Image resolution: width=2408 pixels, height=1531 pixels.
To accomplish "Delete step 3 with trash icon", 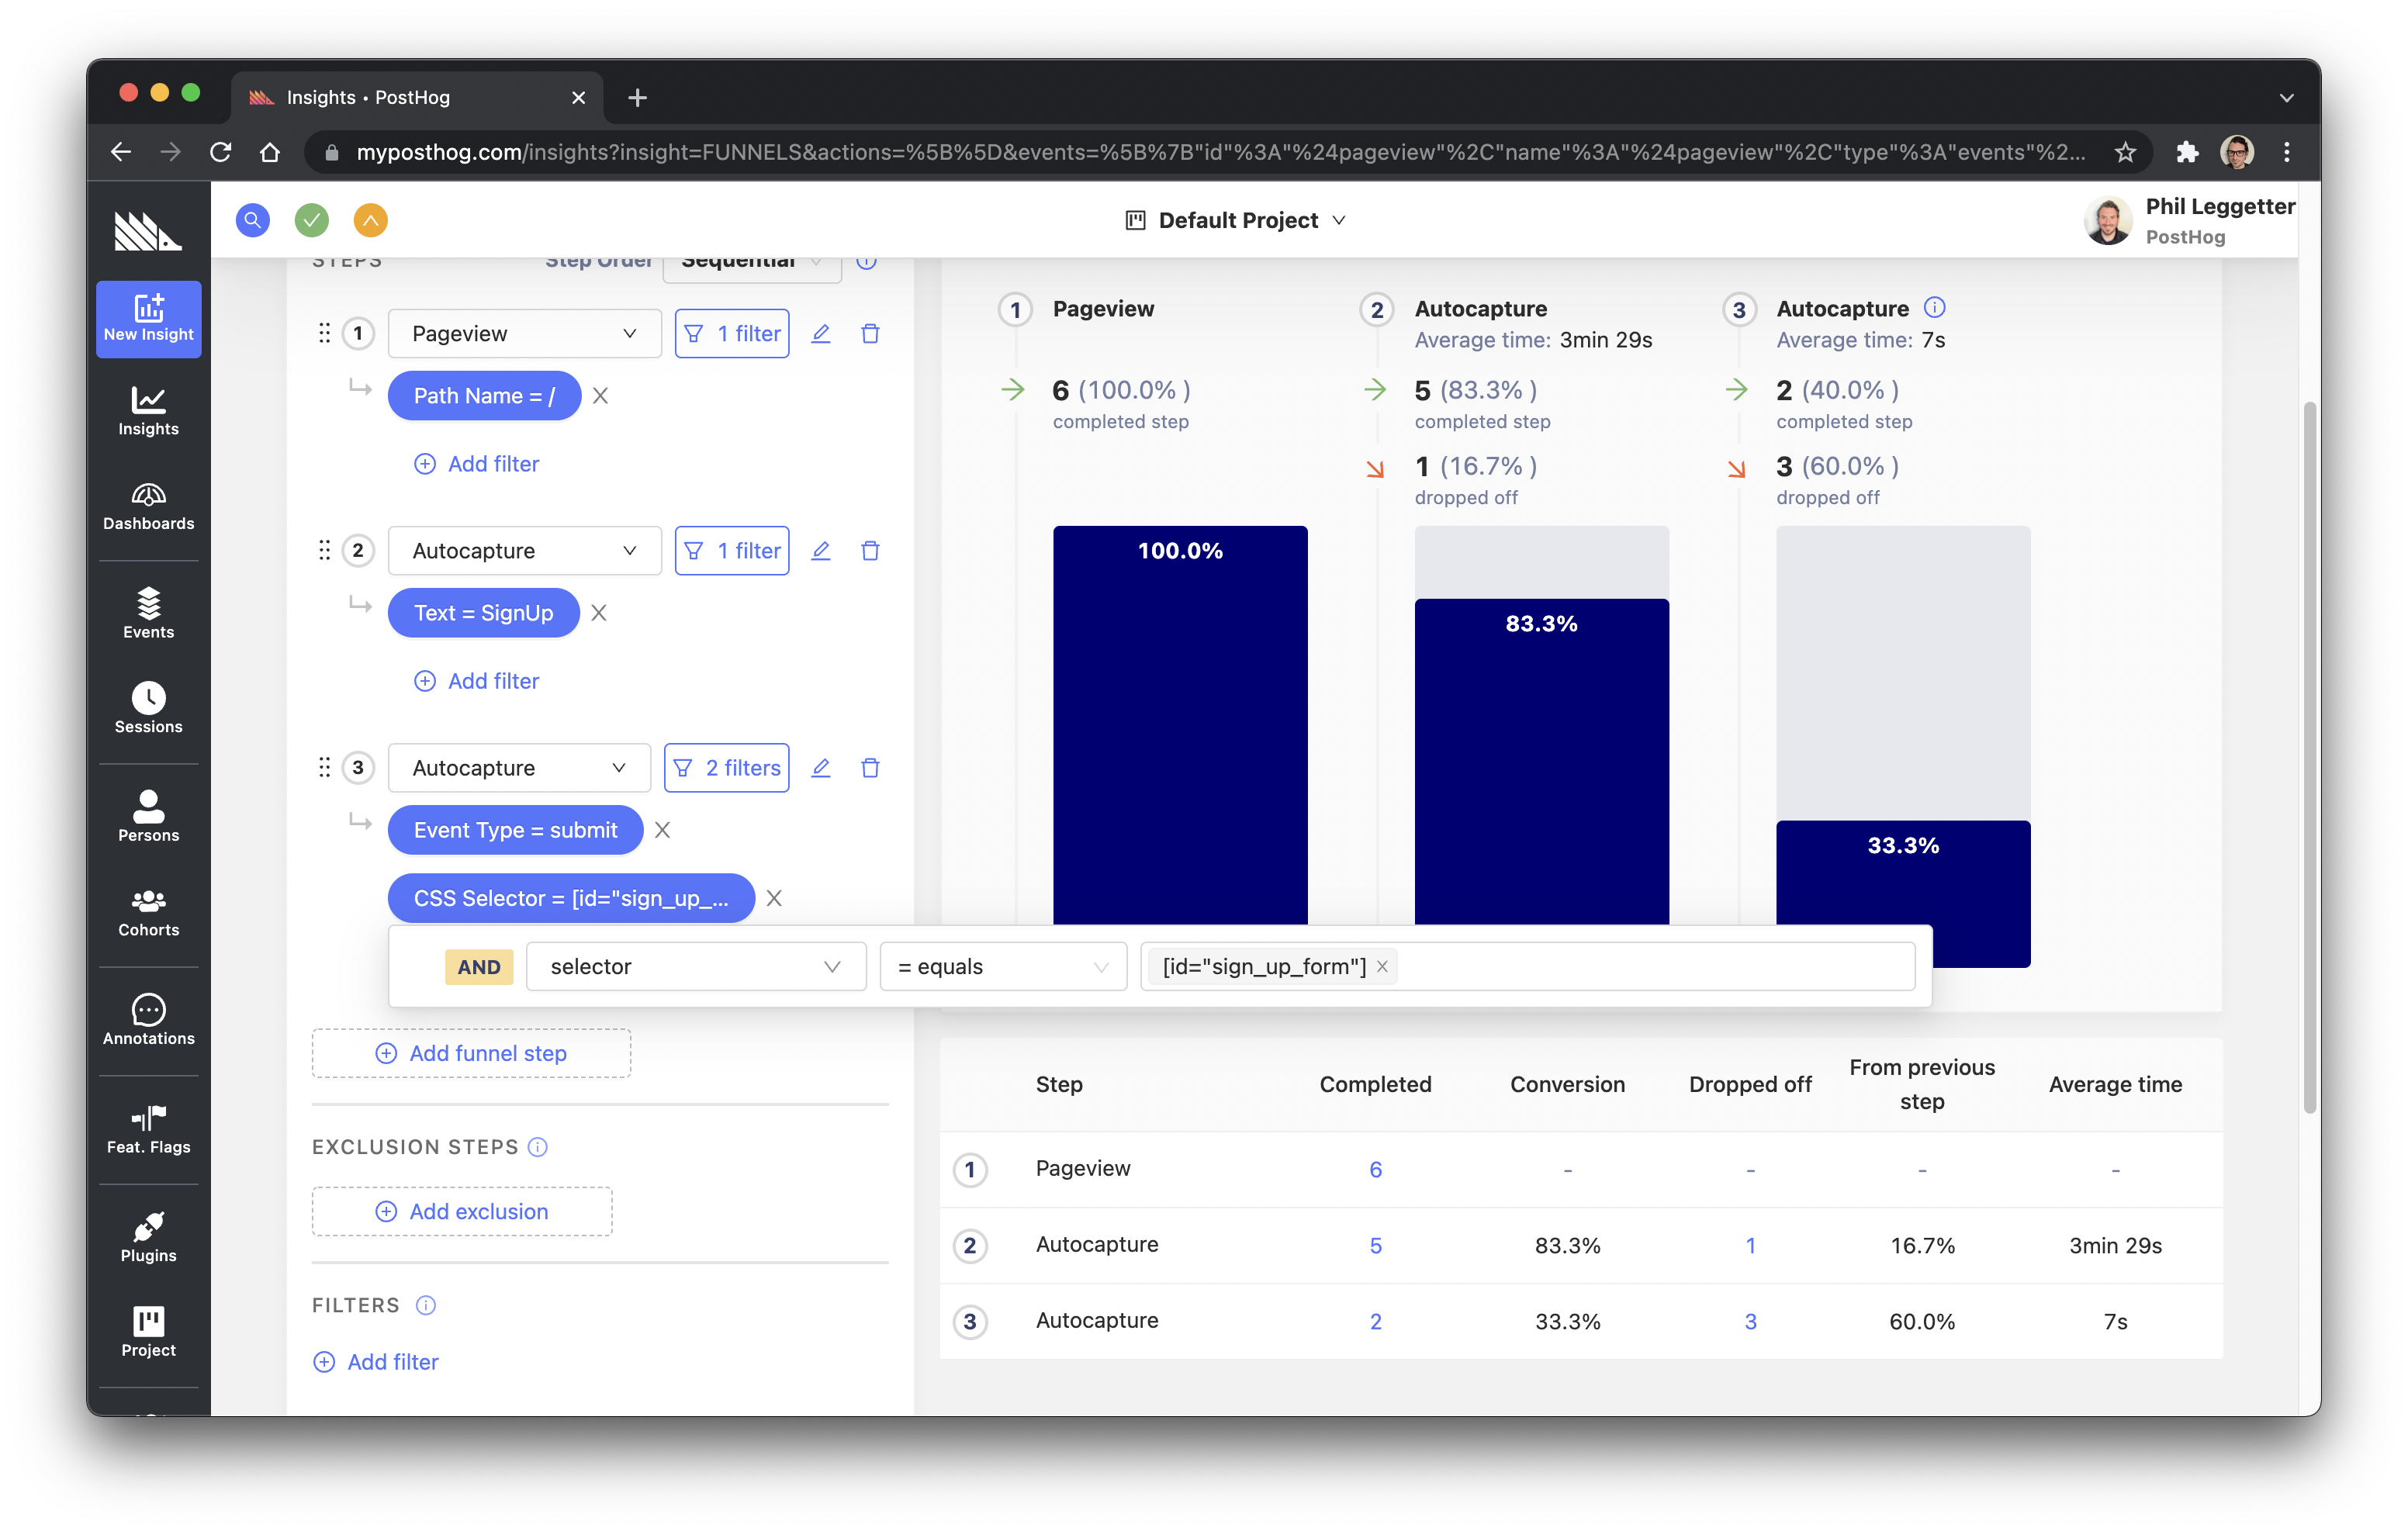I will pyautogui.click(x=870, y=768).
